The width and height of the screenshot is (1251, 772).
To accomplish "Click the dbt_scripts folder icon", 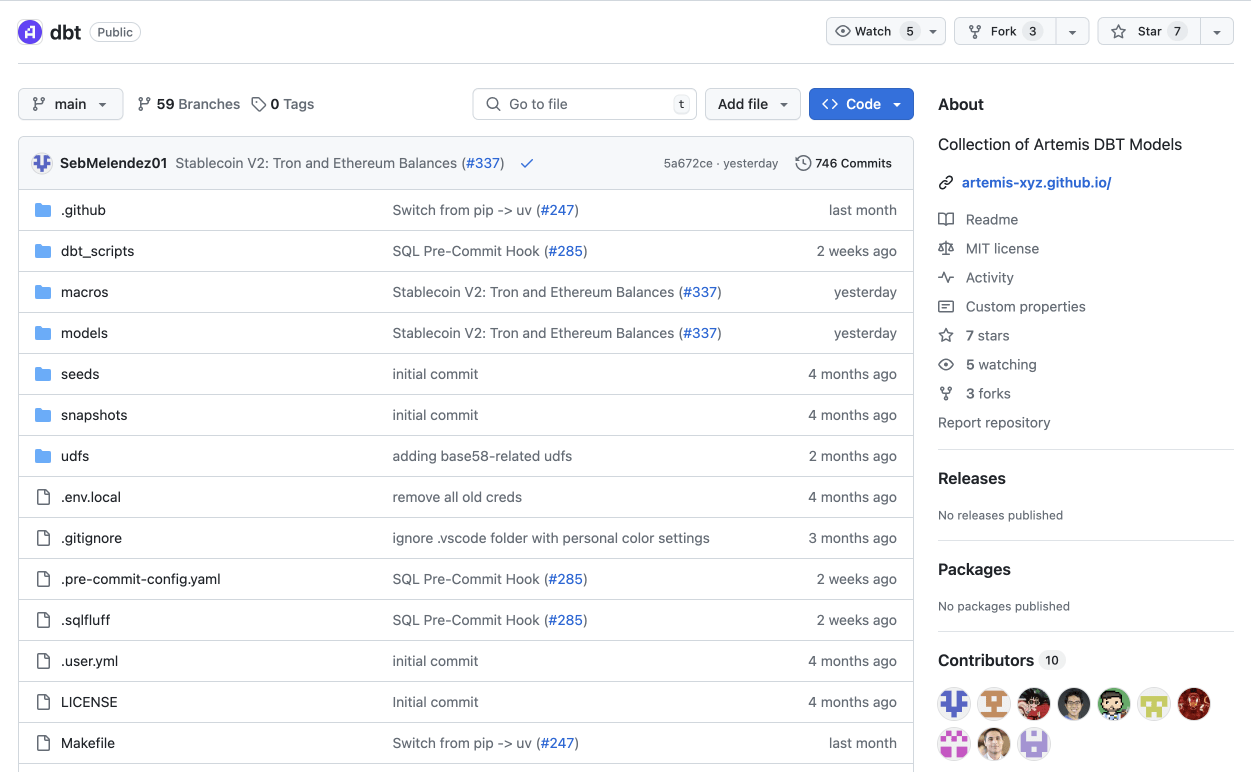I will 43,251.
